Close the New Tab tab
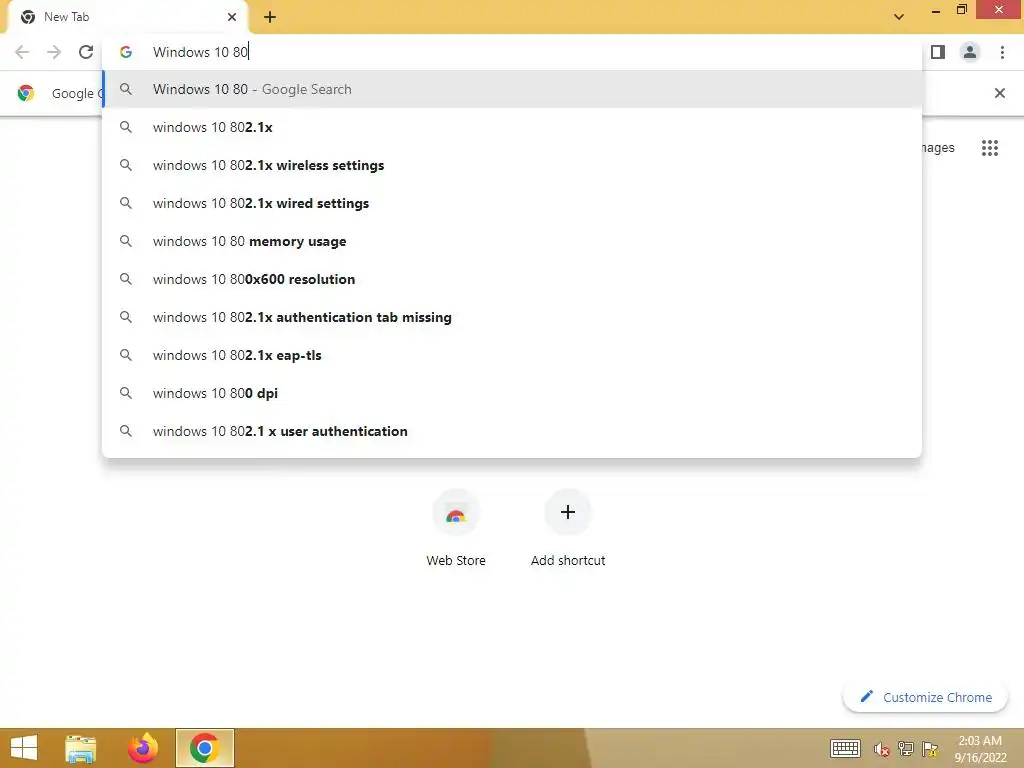Viewport: 1024px width, 768px height. coord(232,17)
